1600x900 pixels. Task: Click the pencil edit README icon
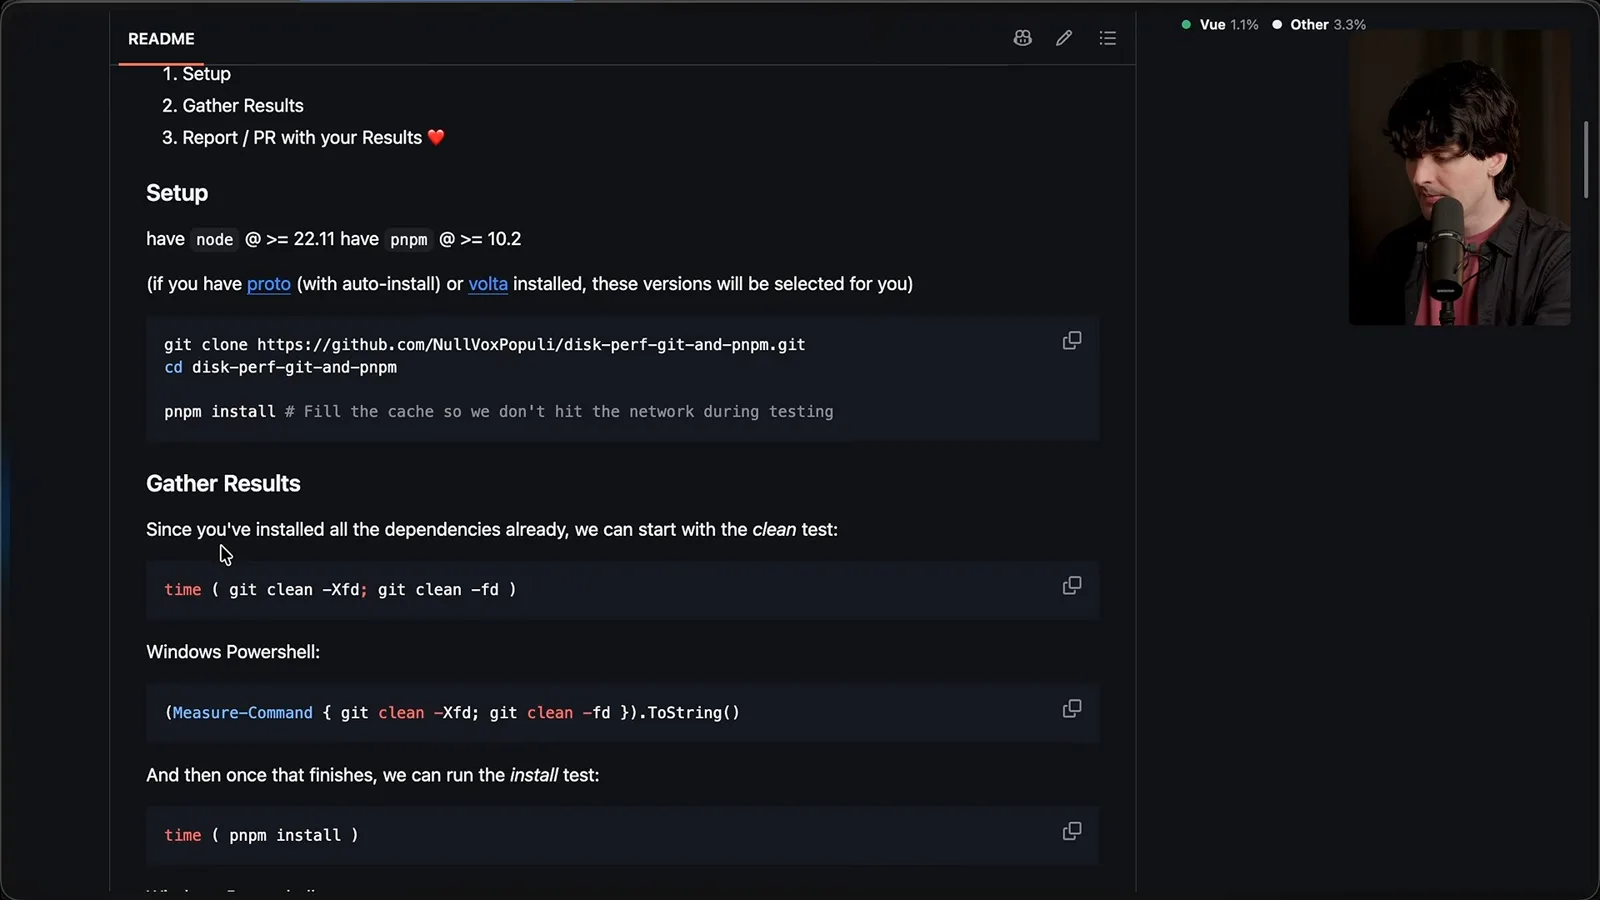pos(1064,38)
